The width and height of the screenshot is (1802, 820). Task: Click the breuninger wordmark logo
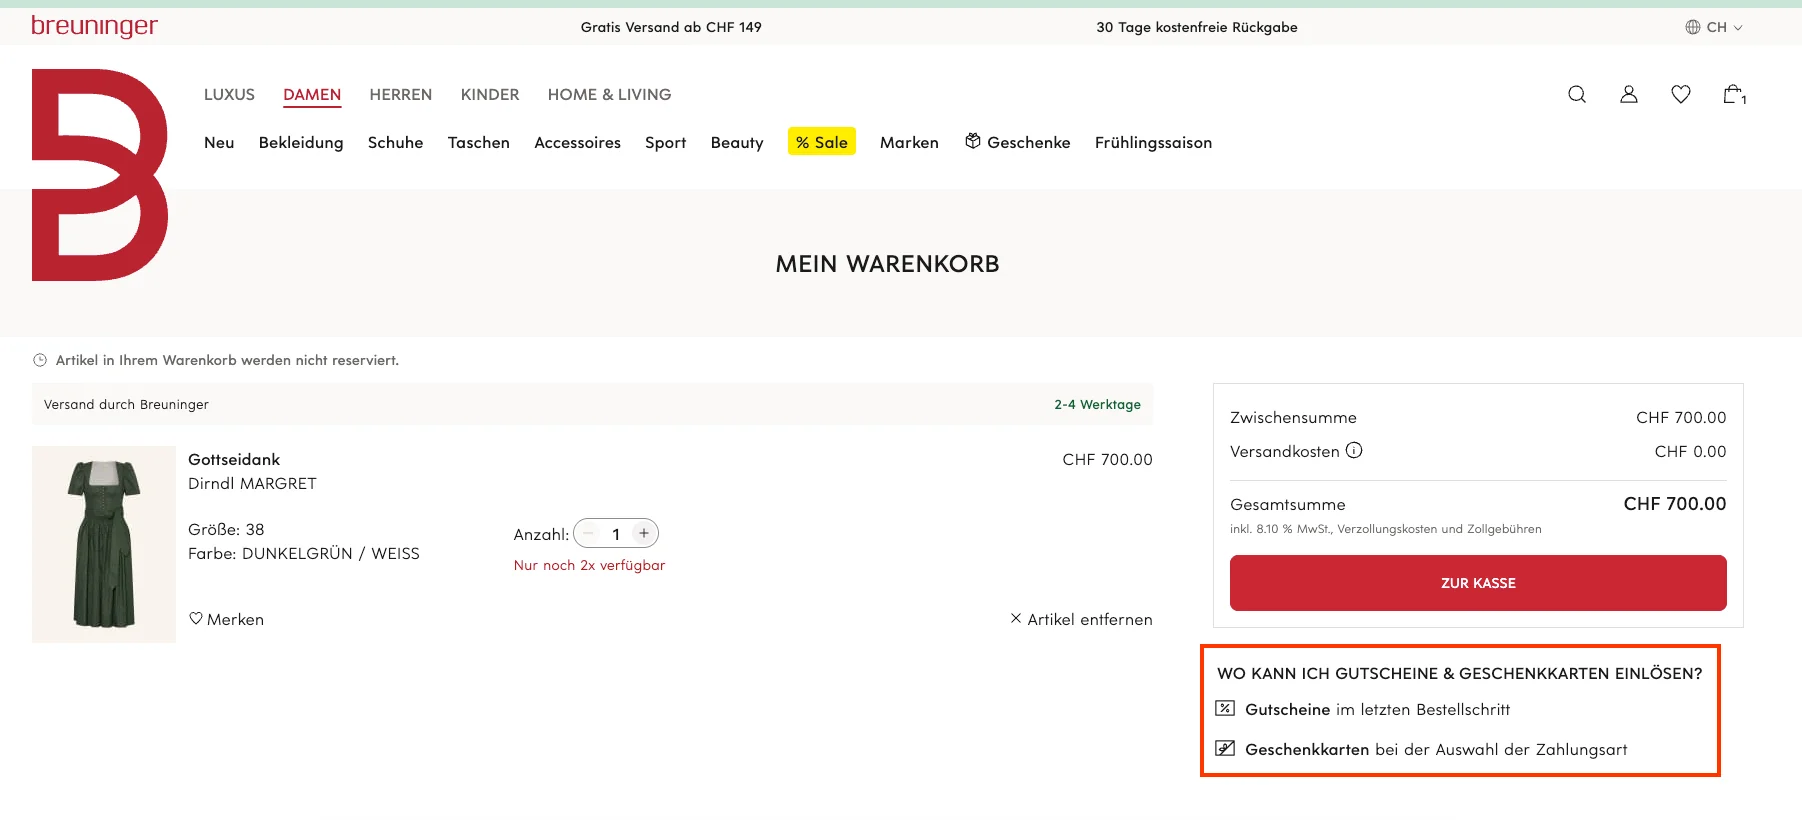[94, 26]
